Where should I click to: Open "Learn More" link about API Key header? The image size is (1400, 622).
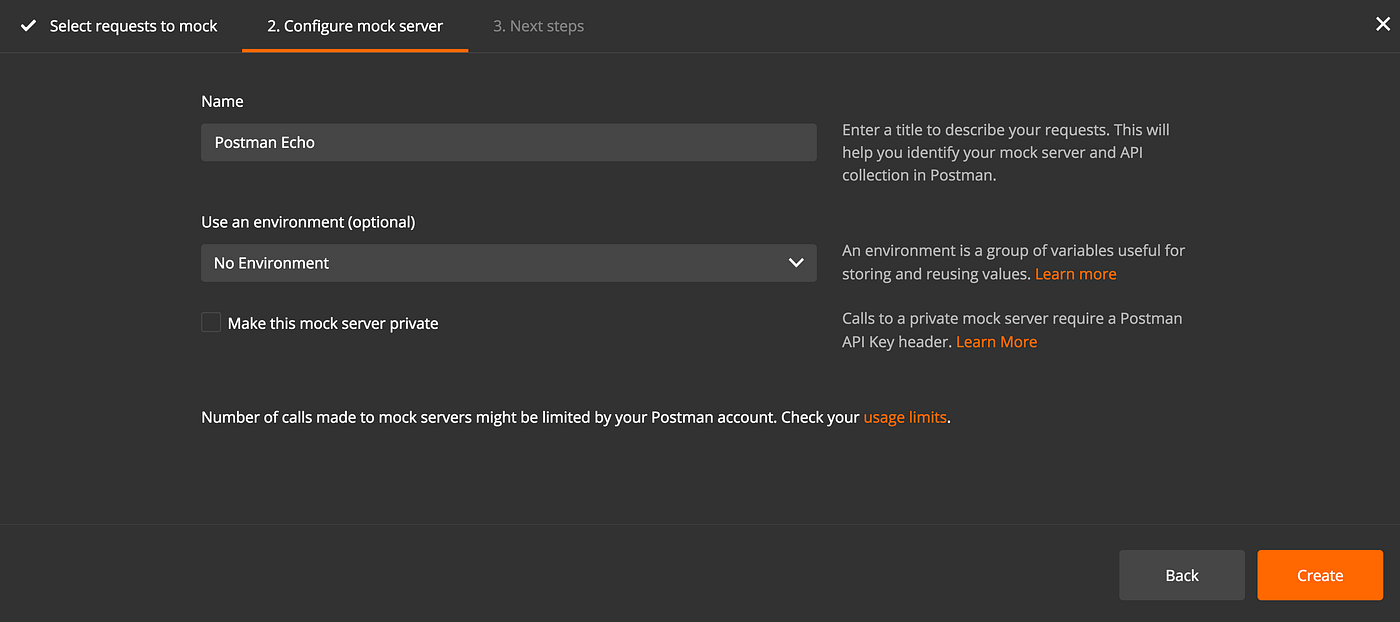click(996, 342)
